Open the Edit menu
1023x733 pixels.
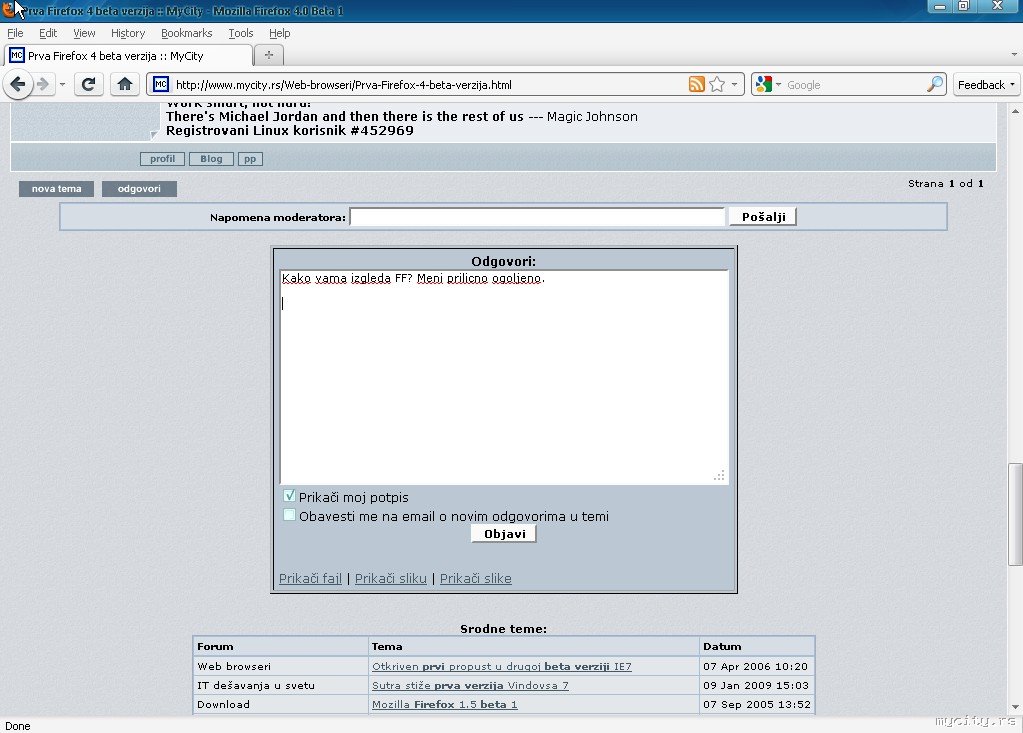(x=48, y=33)
